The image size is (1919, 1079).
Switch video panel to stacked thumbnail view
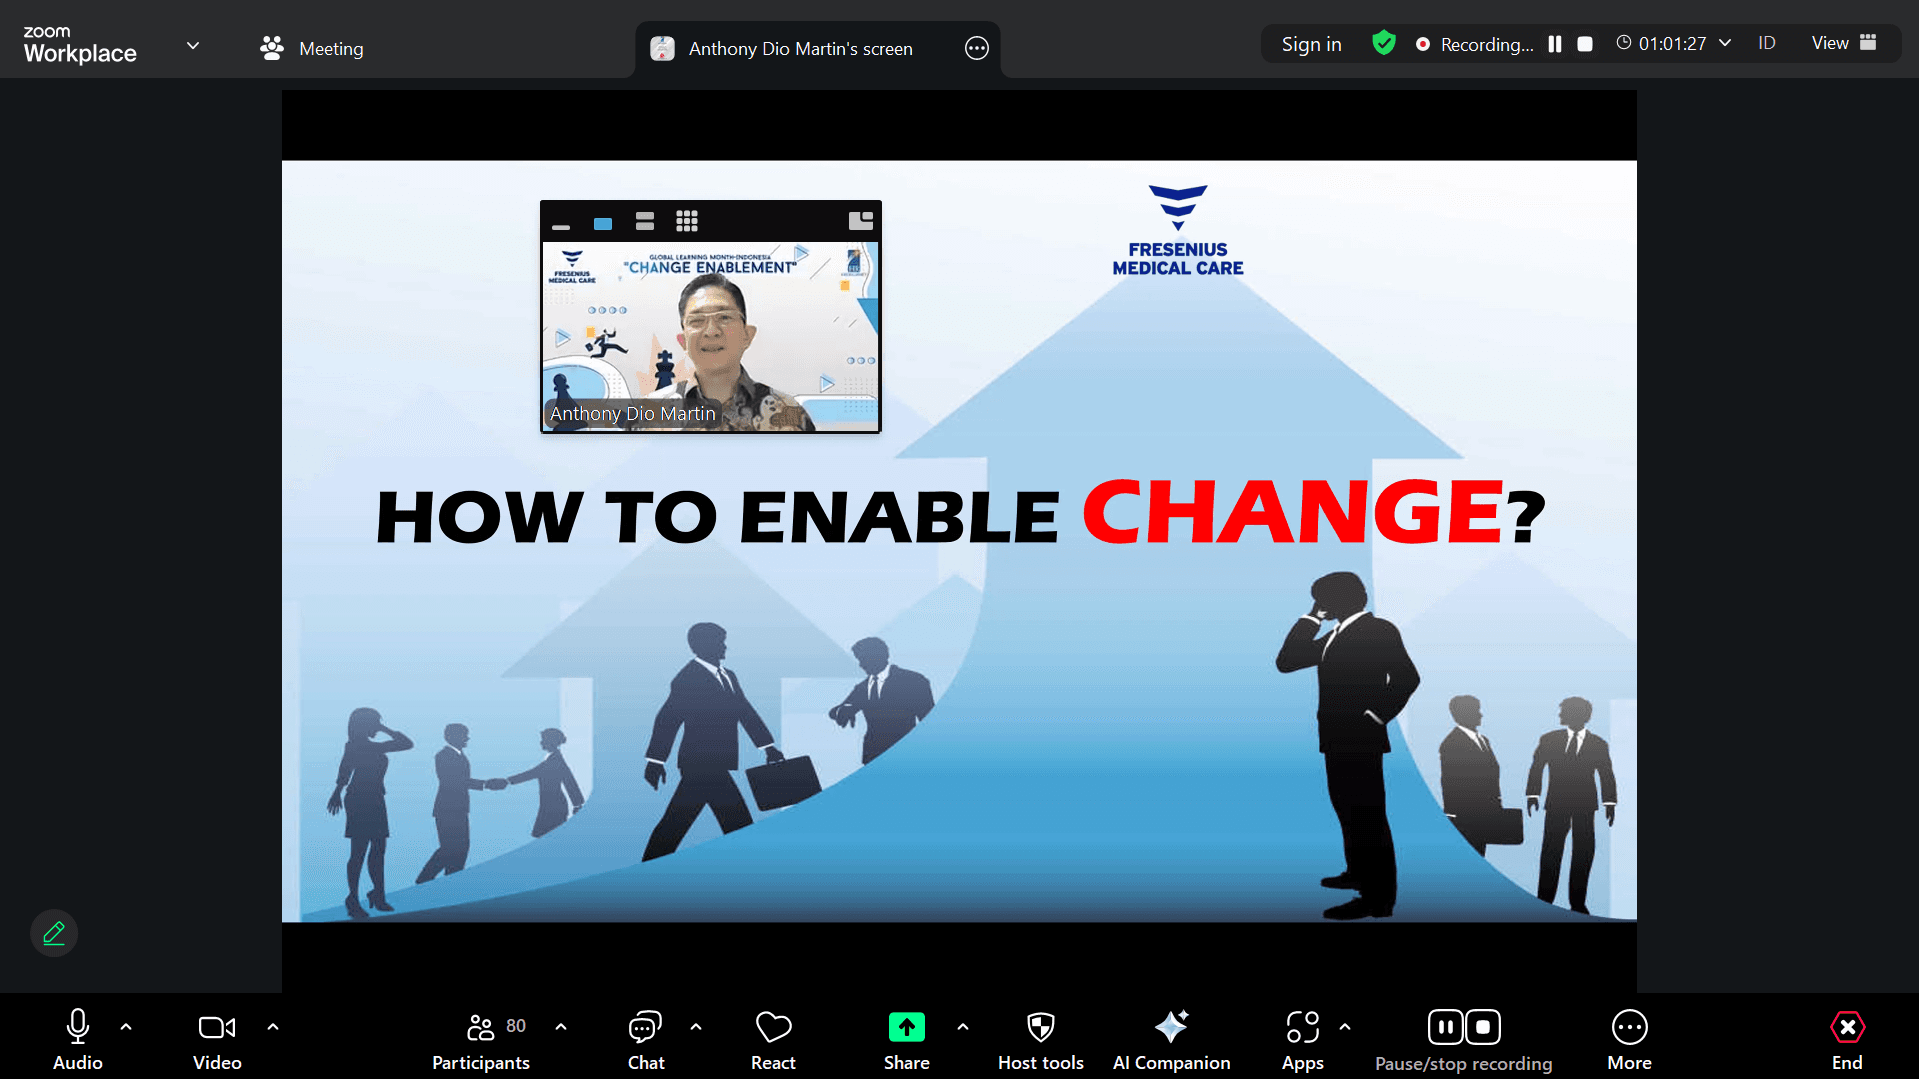pos(645,221)
